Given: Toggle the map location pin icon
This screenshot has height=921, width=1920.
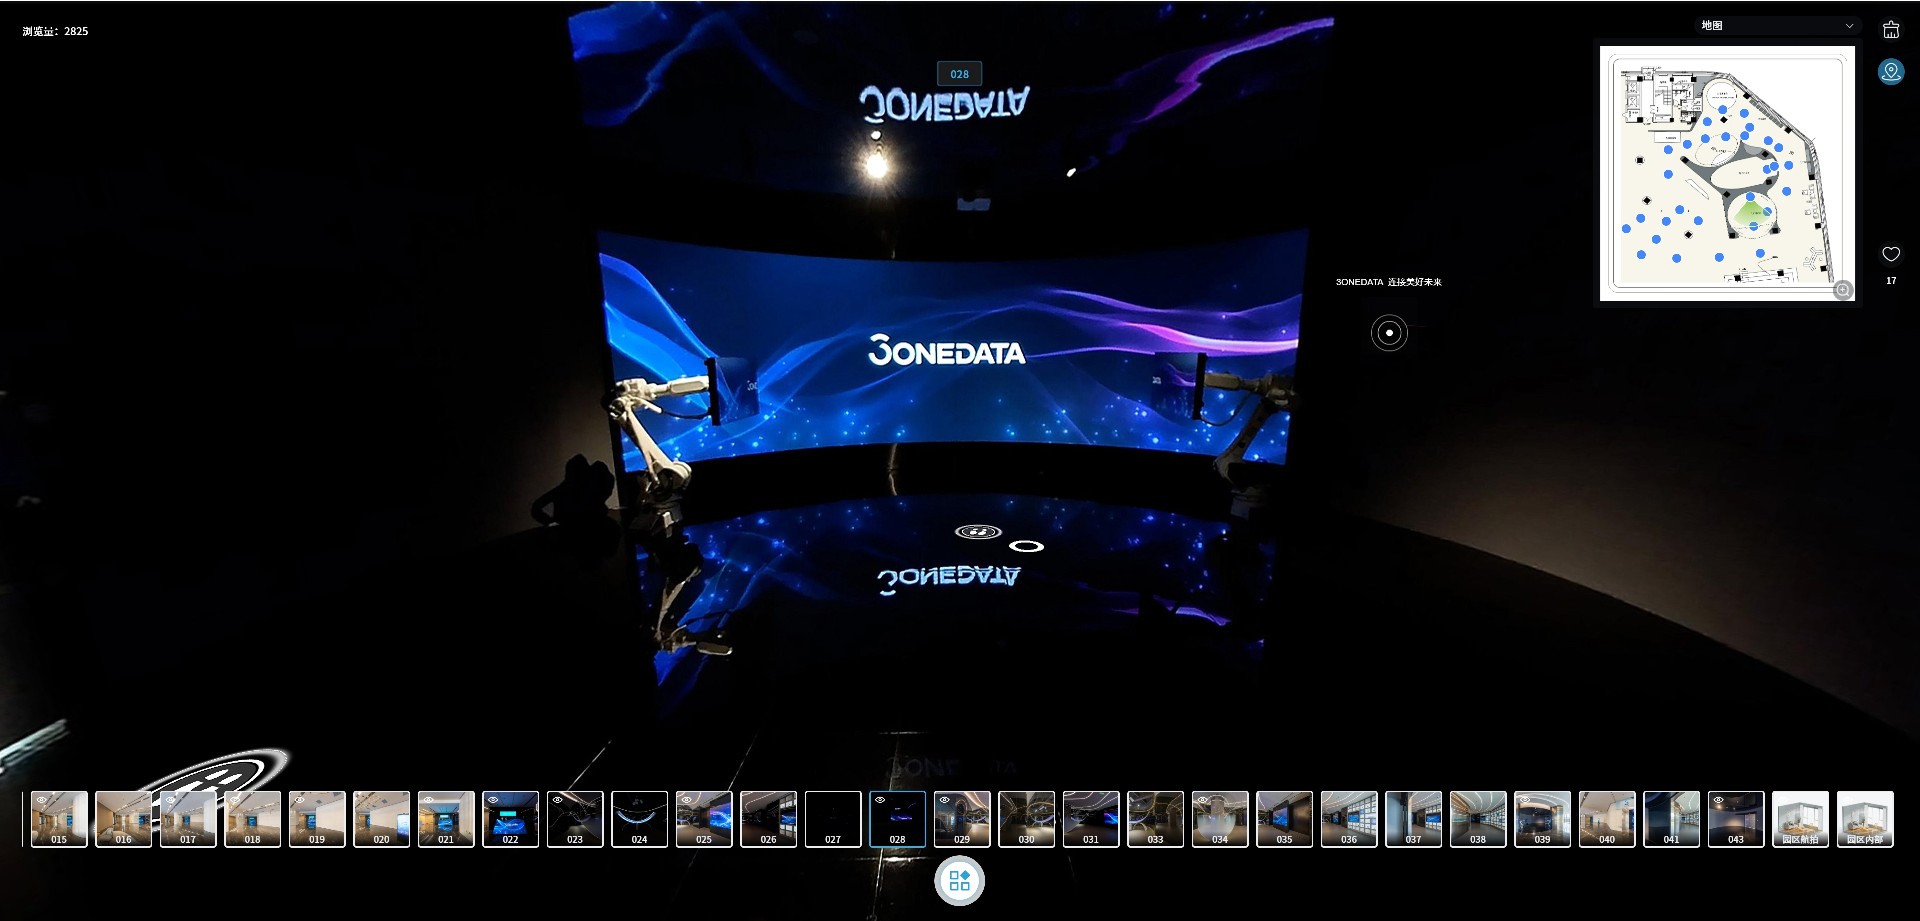Looking at the screenshot, I should pyautogui.click(x=1890, y=72).
